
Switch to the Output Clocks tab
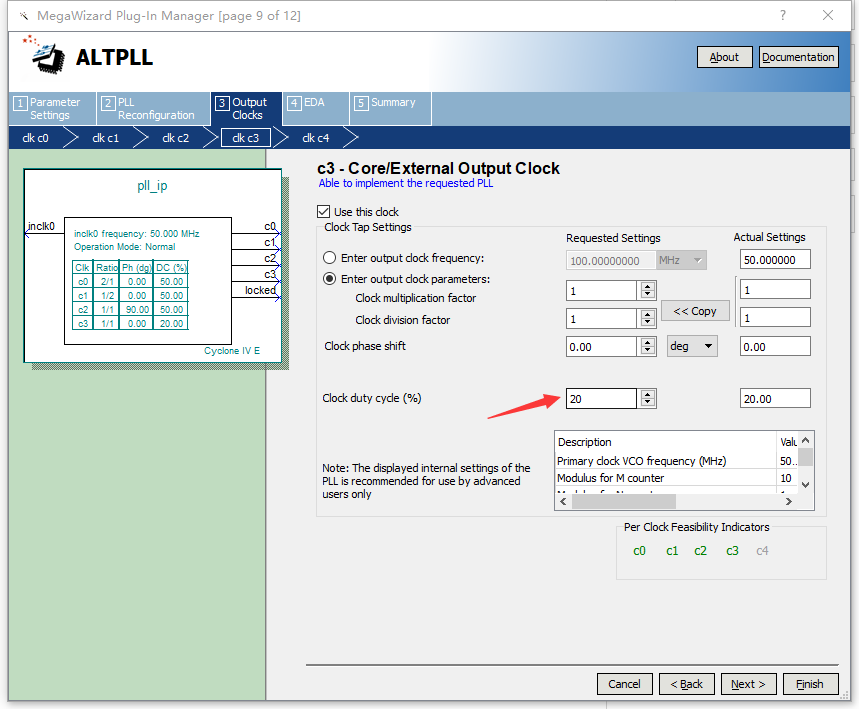pos(246,108)
